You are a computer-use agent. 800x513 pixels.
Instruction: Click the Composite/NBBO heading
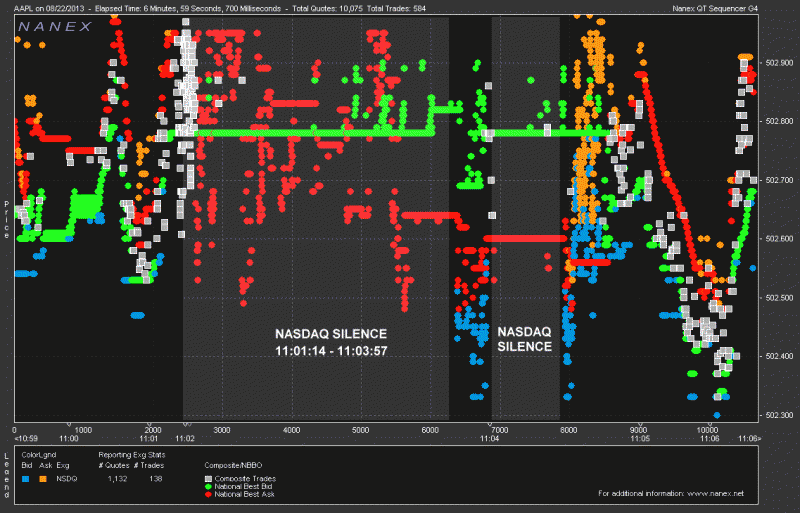pyautogui.click(x=233, y=466)
